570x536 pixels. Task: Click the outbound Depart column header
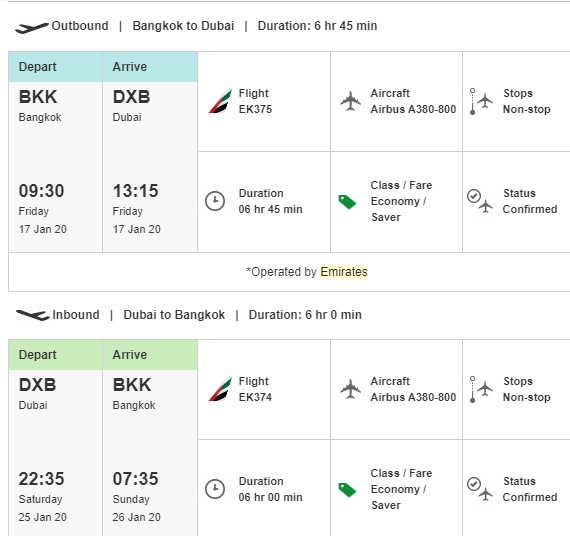click(x=55, y=67)
